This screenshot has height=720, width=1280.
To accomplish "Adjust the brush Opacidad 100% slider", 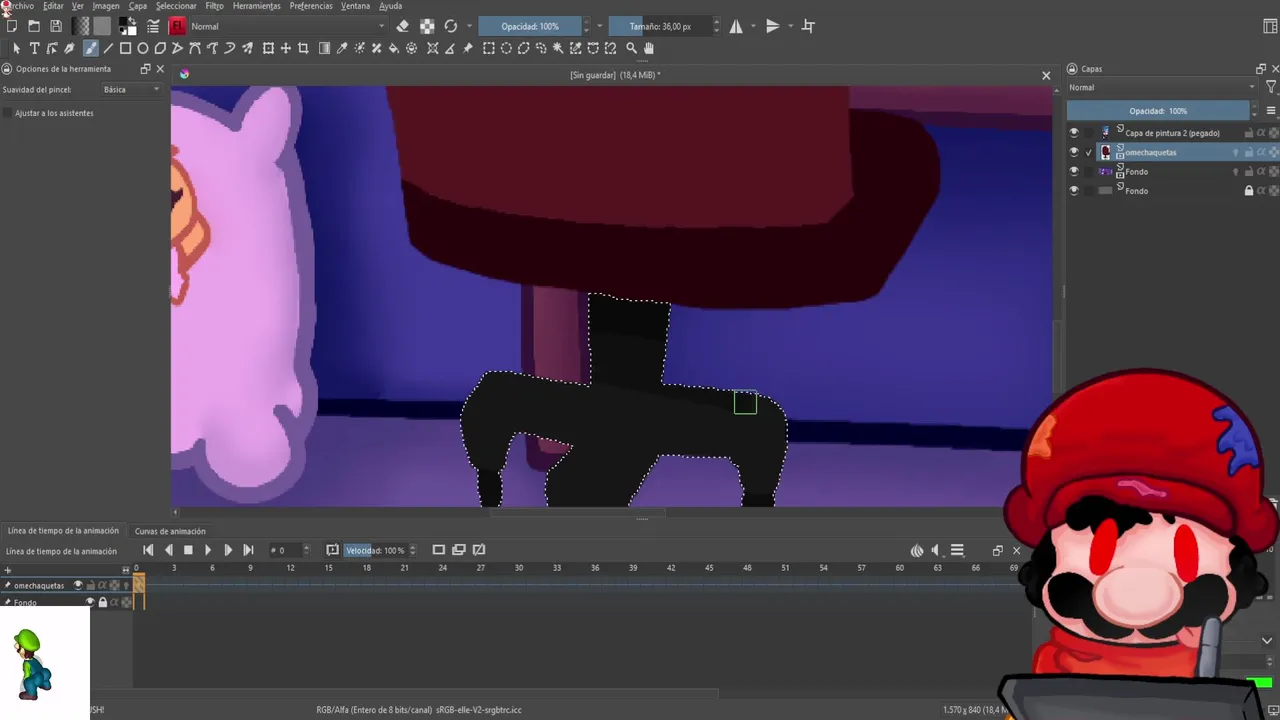I will click(x=529, y=26).
